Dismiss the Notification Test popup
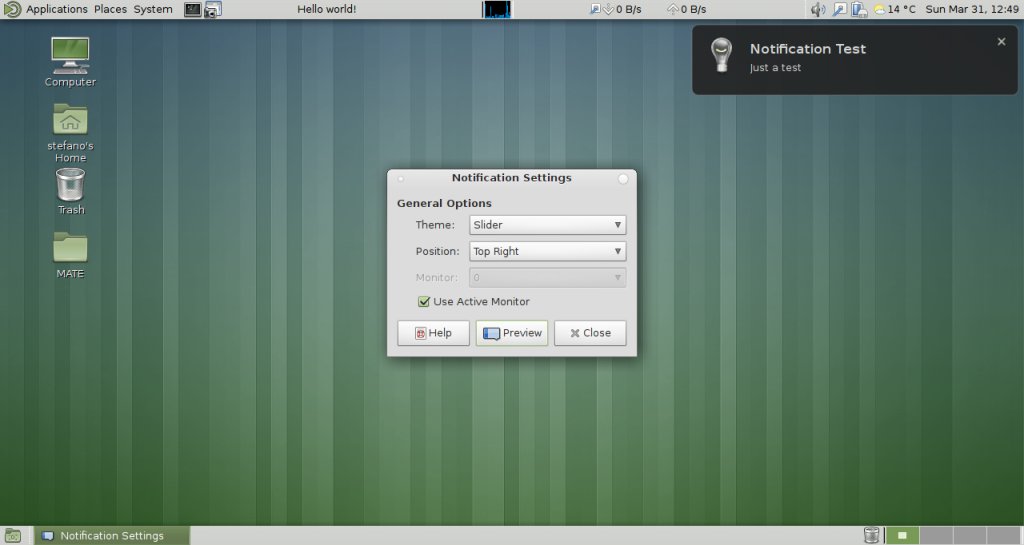This screenshot has height=545, width=1024. click(x=1001, y=42)
